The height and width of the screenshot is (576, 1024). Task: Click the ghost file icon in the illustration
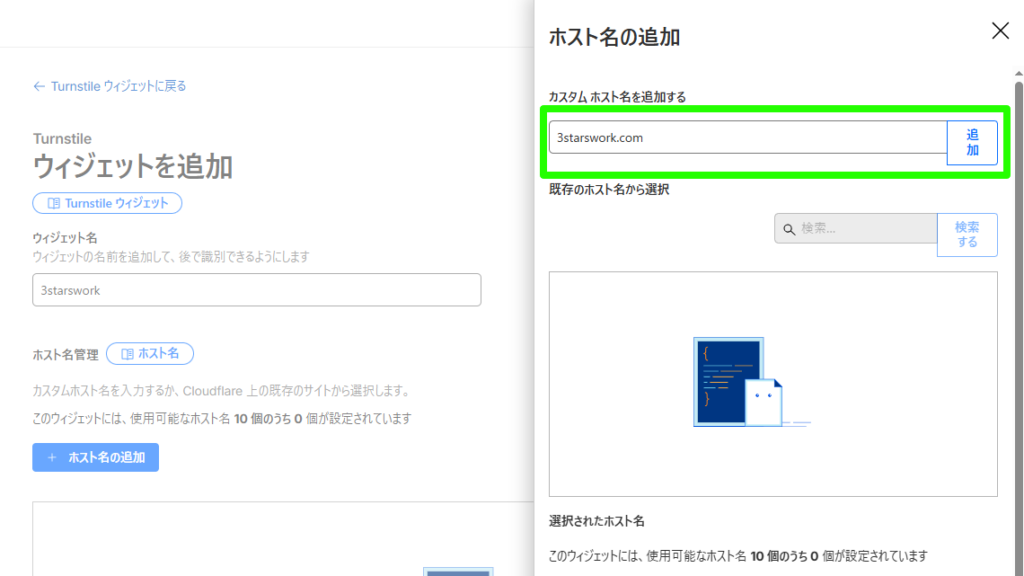point(766,402)
